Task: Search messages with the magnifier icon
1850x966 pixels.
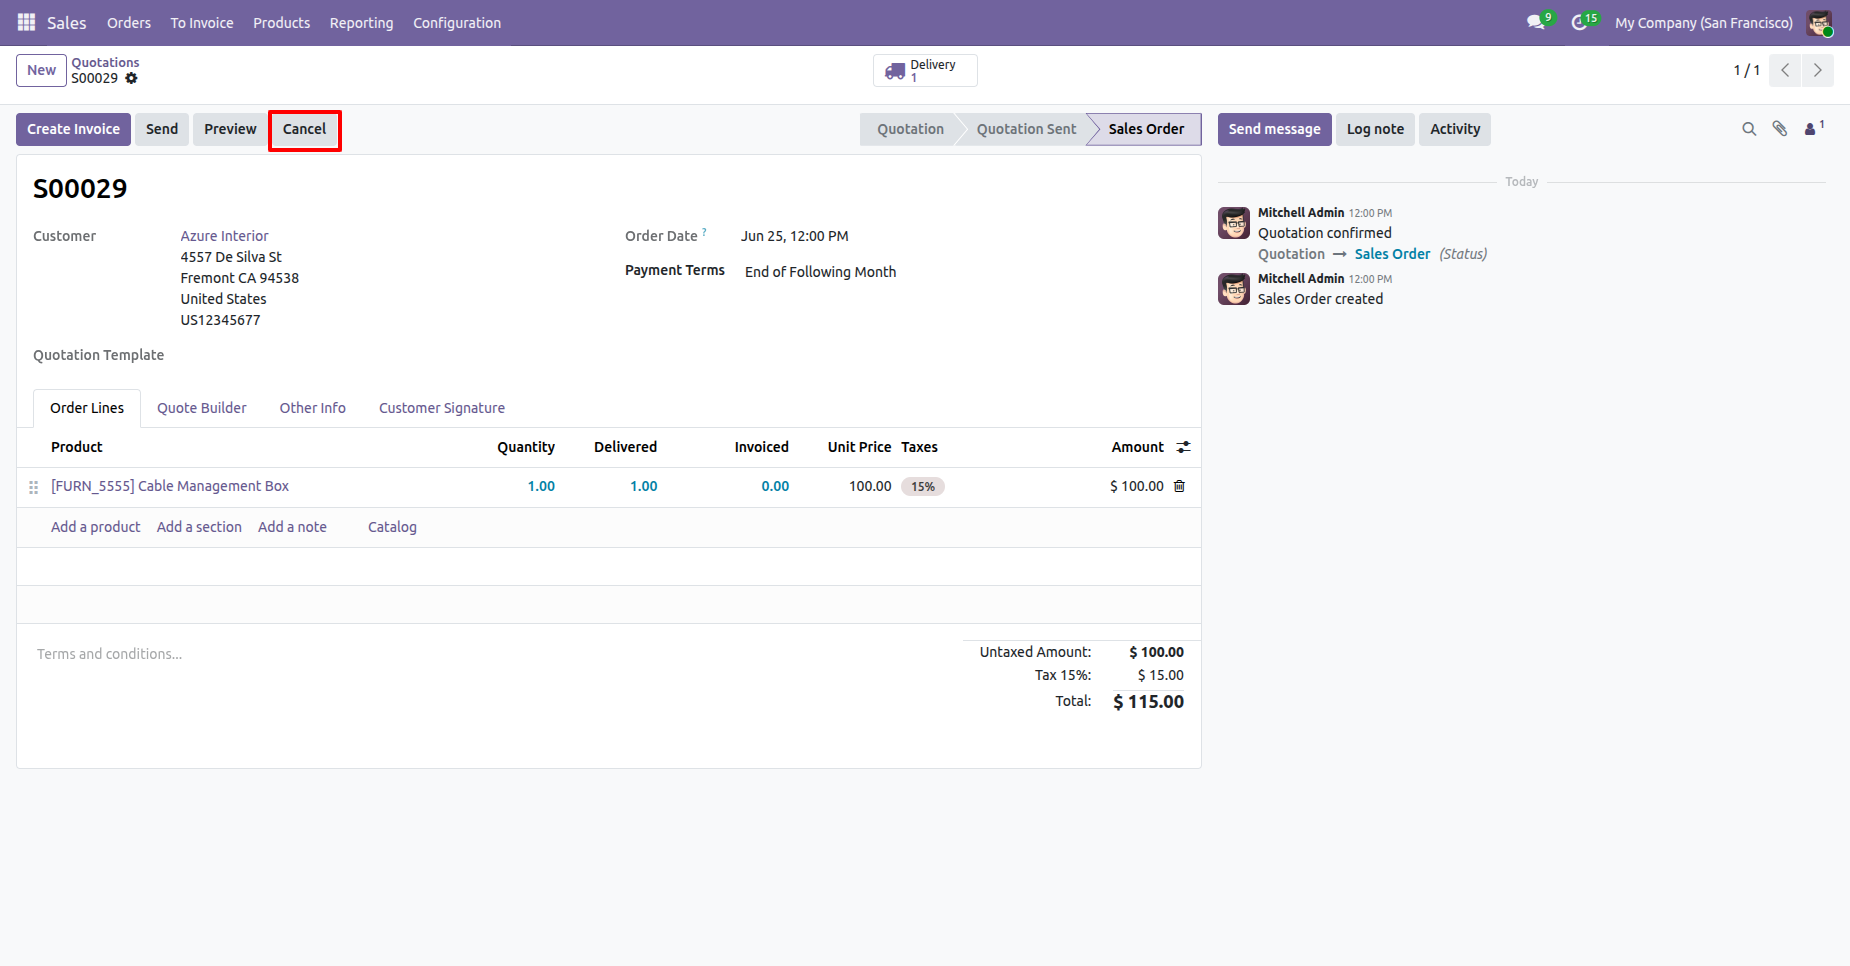Action: click(1749, 129)
